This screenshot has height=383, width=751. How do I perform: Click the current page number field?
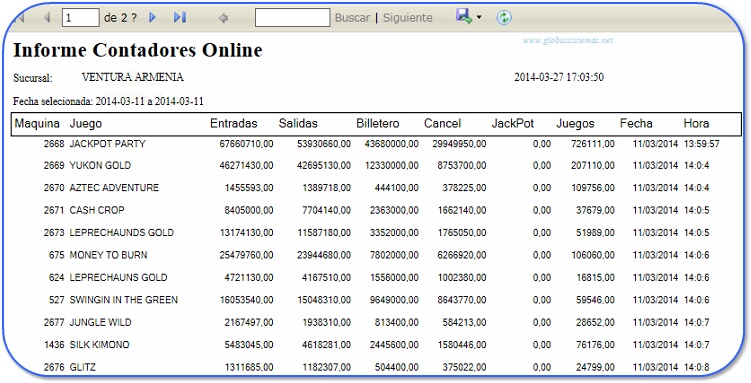click(x=80, y=18)
